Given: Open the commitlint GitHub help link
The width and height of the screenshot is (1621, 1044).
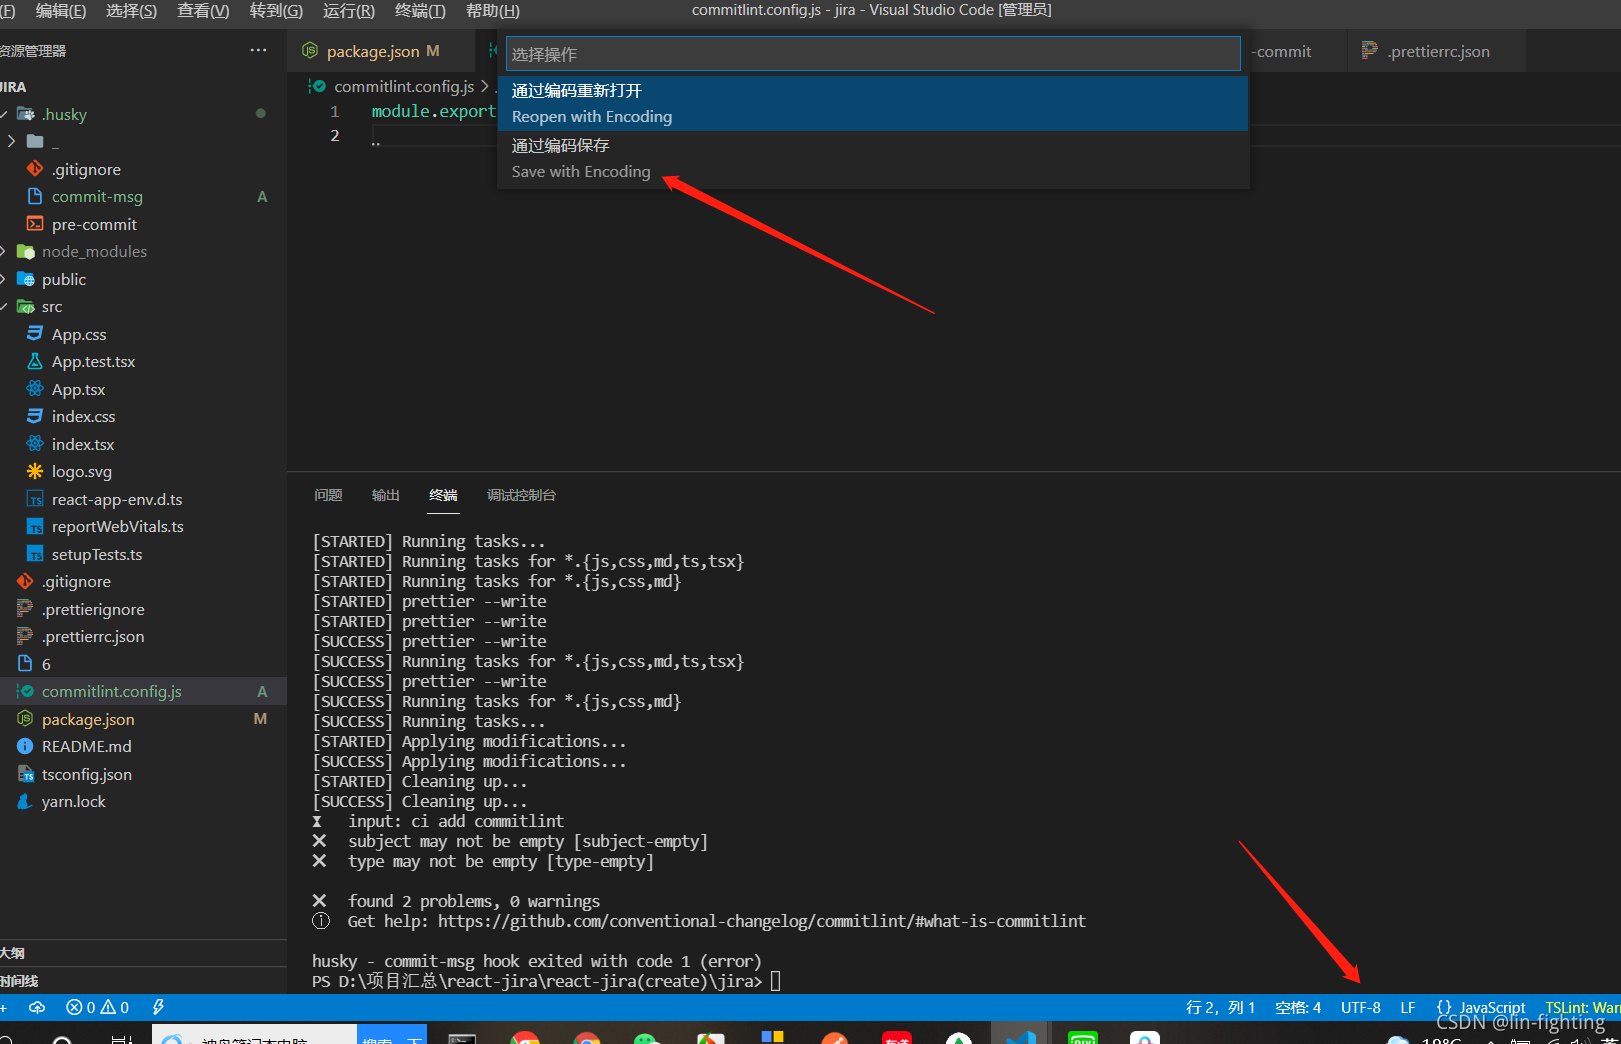Looking at the screenshot, I should (x=761, y=921).
